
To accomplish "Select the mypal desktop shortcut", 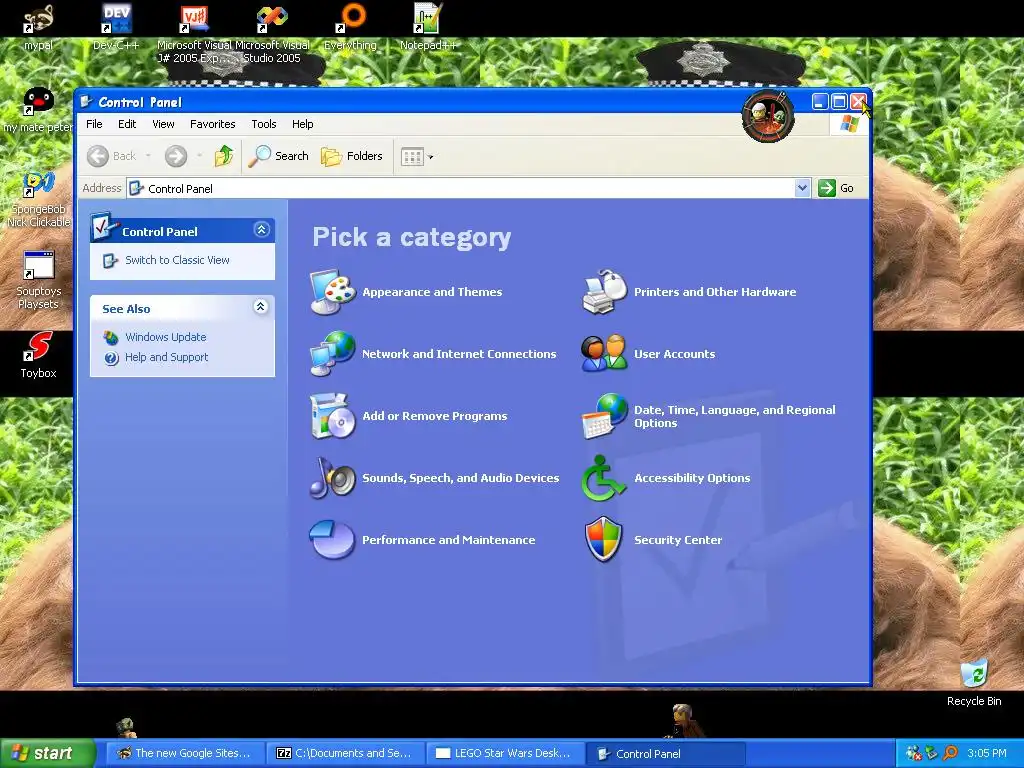I will [x=39, y=27].
